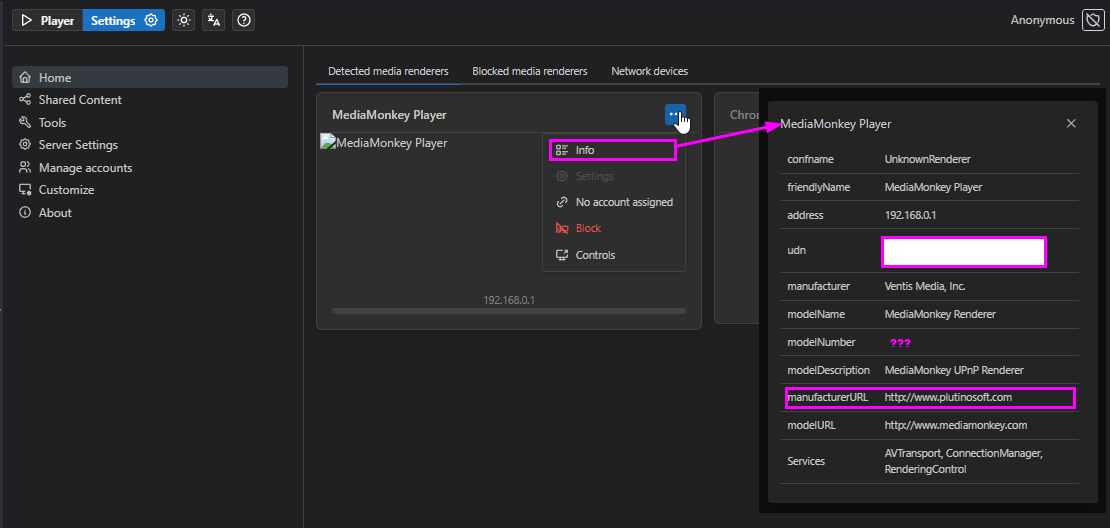Open the Customize page

(x=66, y=190)
